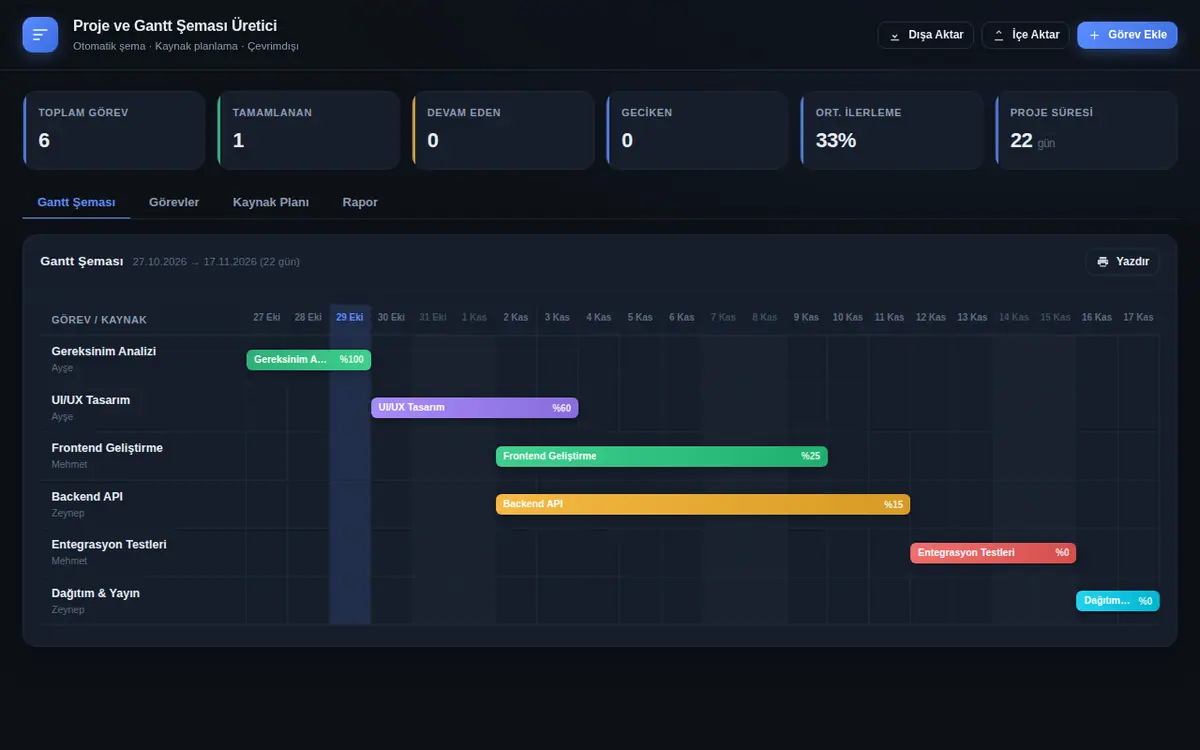Click the Ort. İlerleme 33% card
The height and width of the screenshot is (750, 1200).
click(892, 130)
